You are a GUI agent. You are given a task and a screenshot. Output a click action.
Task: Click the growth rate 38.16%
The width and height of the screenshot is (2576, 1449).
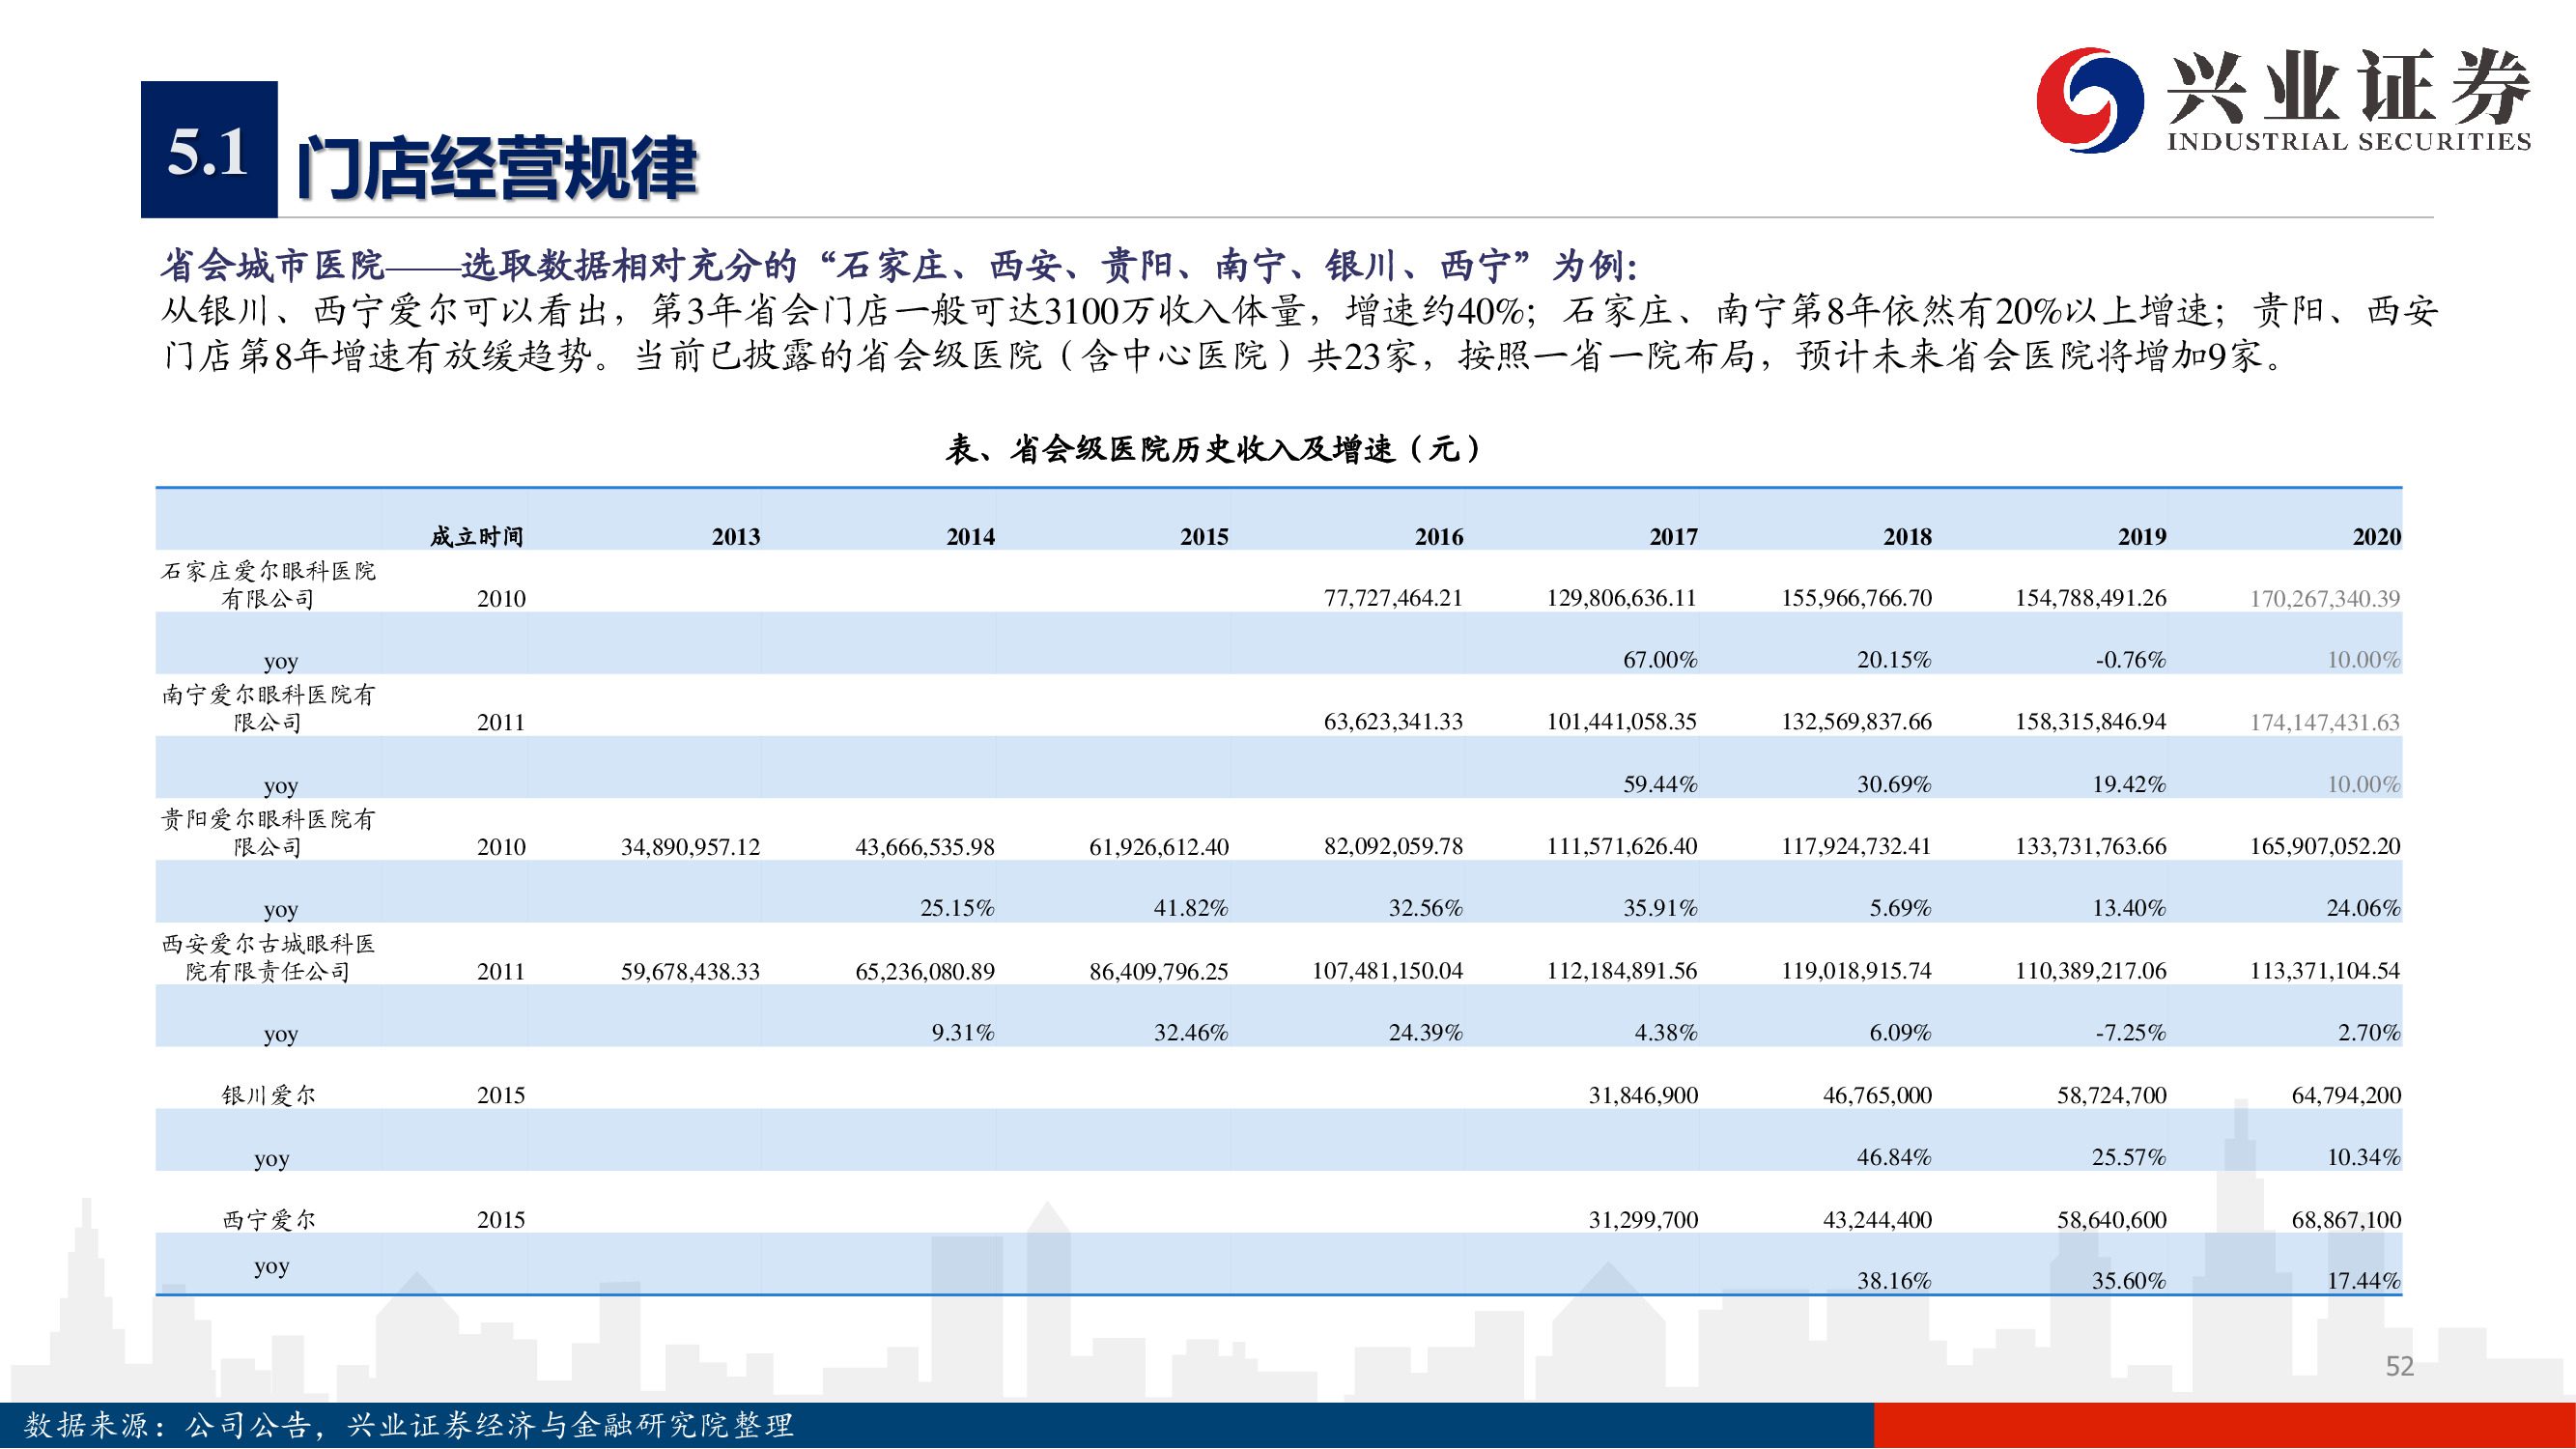1894,1282
